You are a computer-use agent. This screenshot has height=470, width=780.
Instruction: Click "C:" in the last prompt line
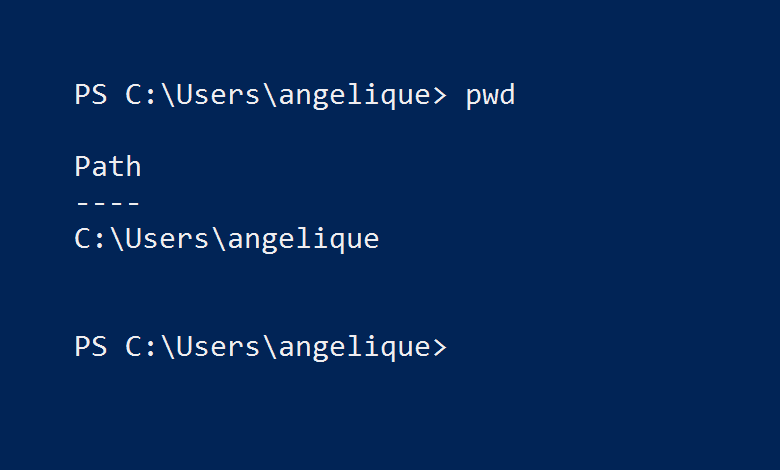[141, 346]
